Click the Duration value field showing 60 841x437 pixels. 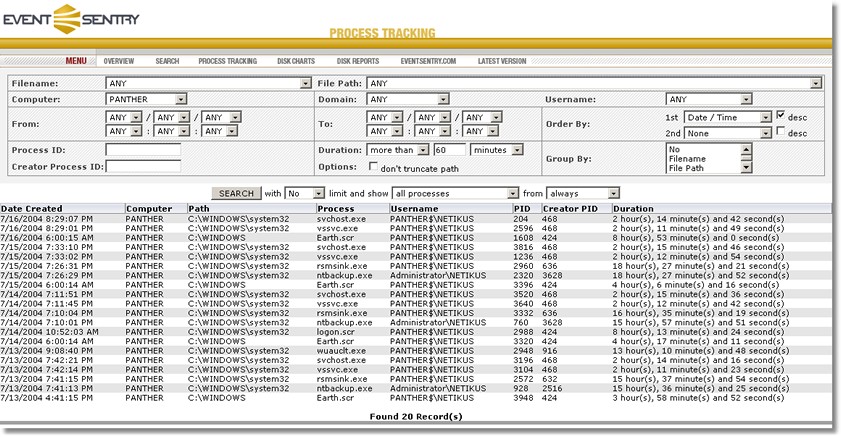[x=449, y=150]
